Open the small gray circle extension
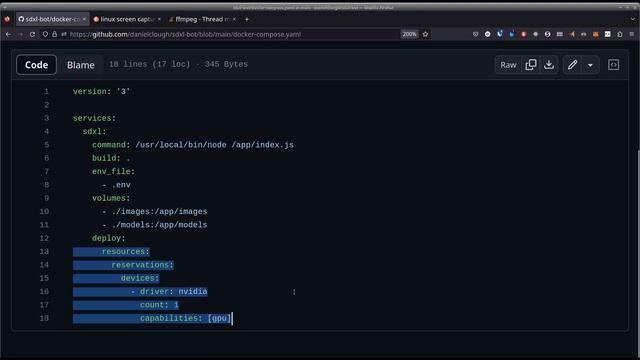This screenshot has height=360, width=640. [x=536, y=34]
